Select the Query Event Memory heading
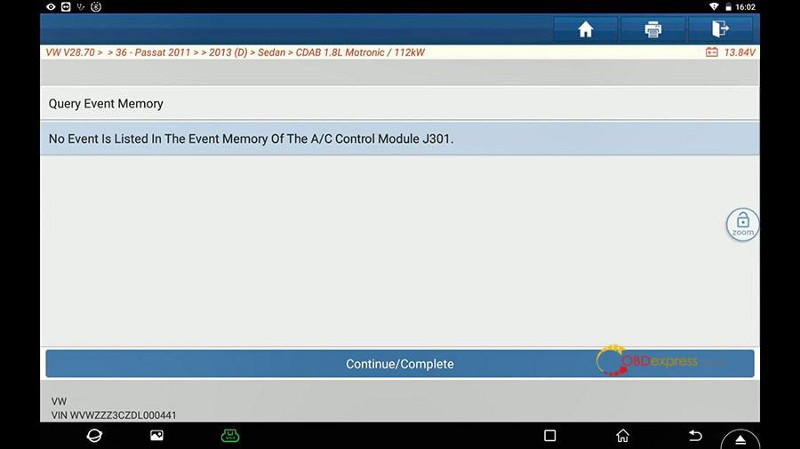Screen dimensions: 800x449 tap(106, 104)
